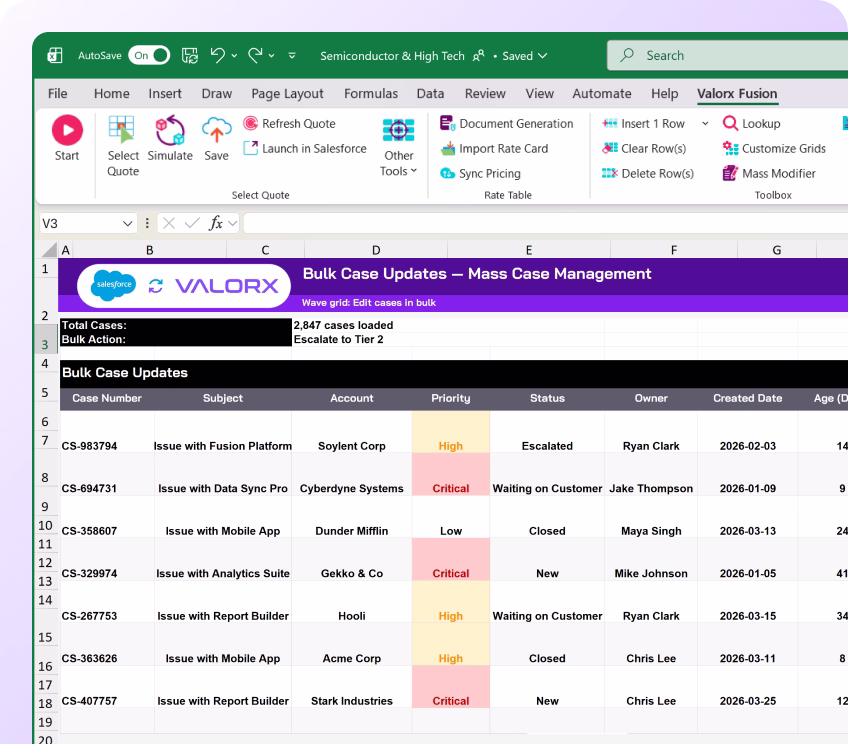The height and width of the screenshot is (744, 848).
Task: Click owner Maya Singh cell
Action: [x=651, y=518]
